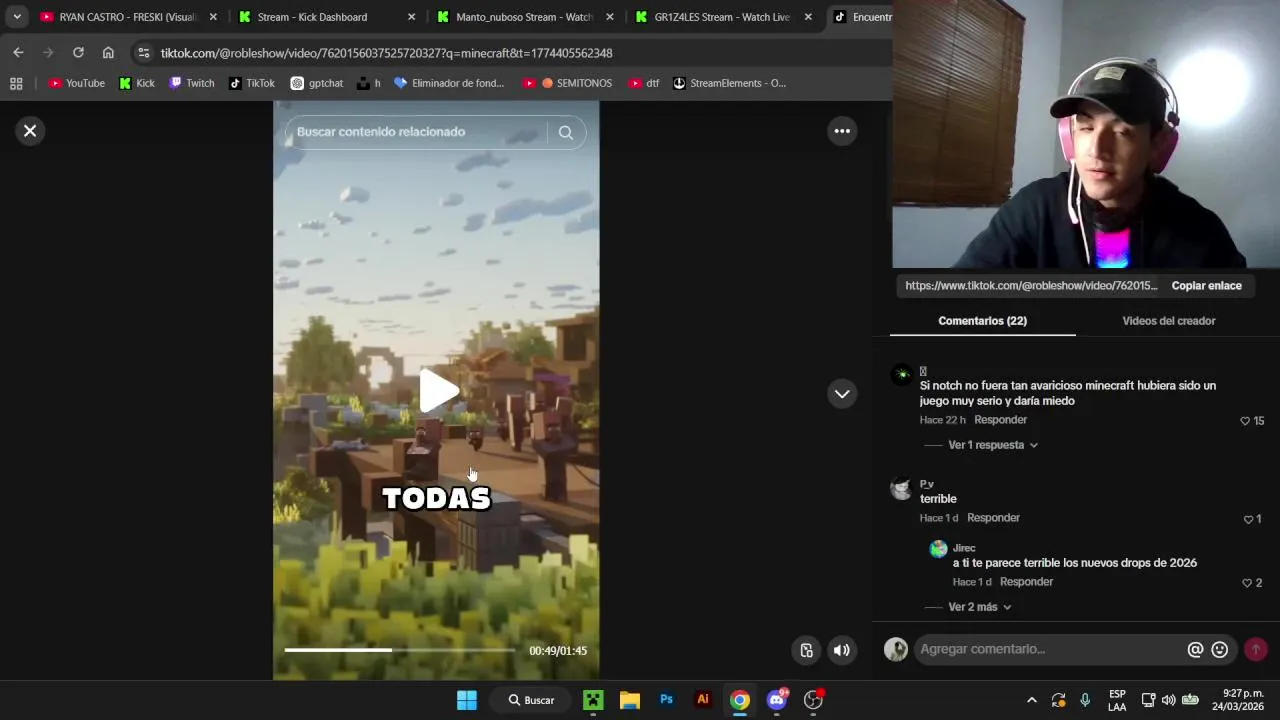Image resolution: width=1280 pixels, height=720 pixels.
Task: Reply to the 'terrible' comment
Action: (x=993, y=518)
